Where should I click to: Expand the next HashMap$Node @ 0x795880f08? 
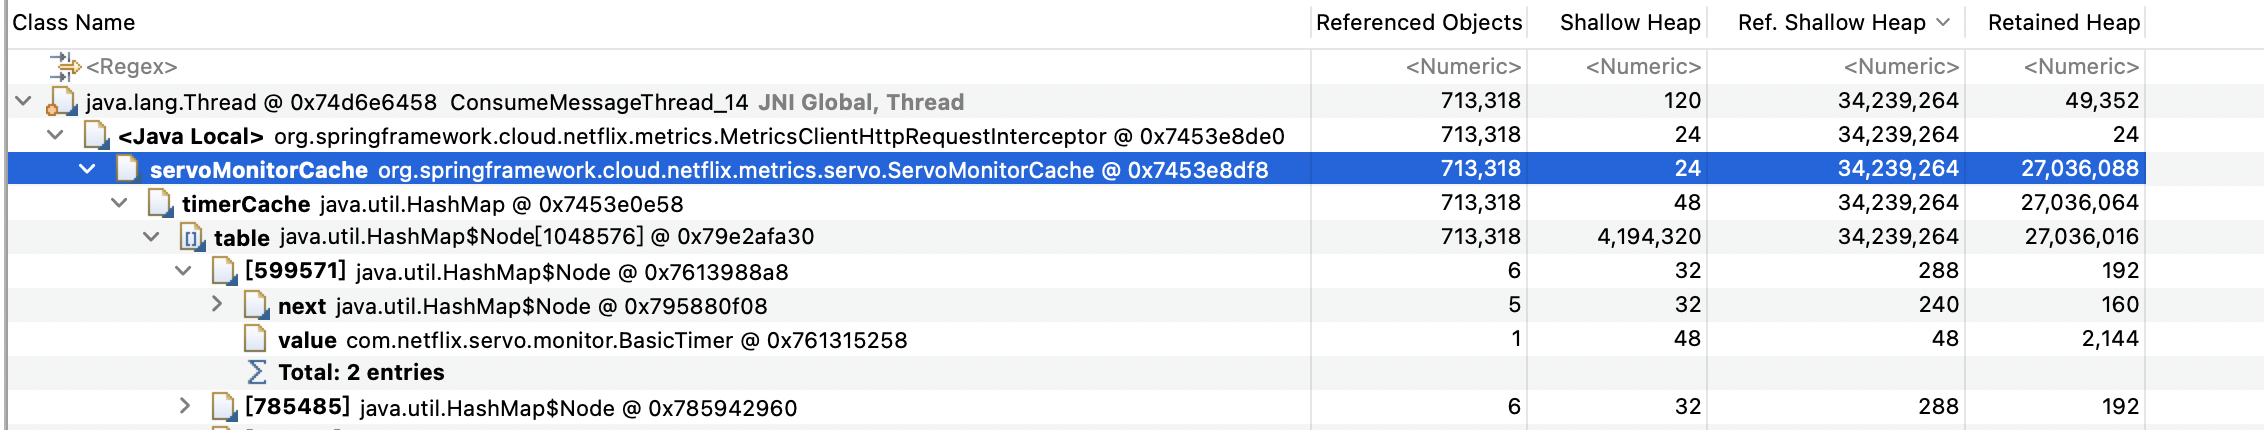coord(216,303)
